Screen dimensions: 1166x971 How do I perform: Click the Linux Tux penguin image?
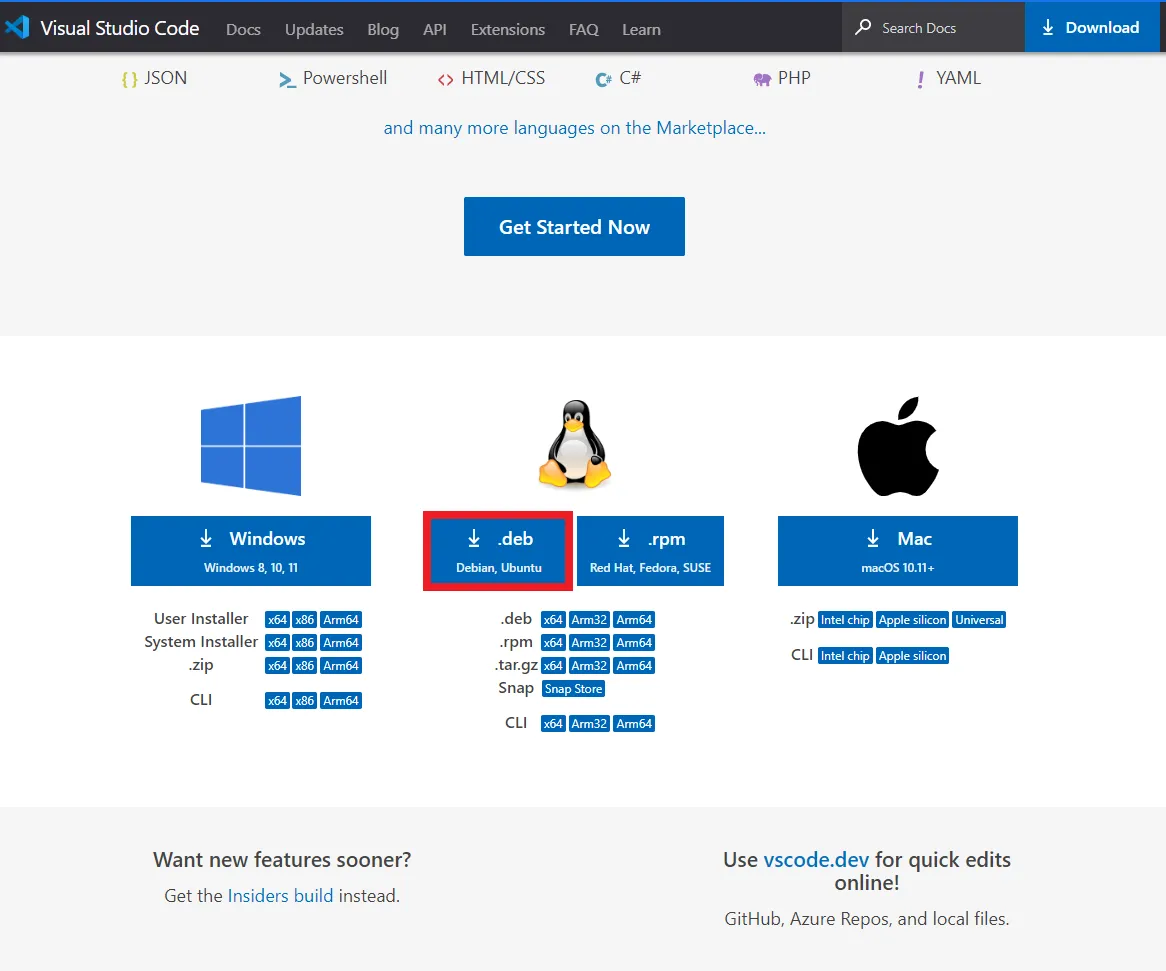(x=575, y=444)
